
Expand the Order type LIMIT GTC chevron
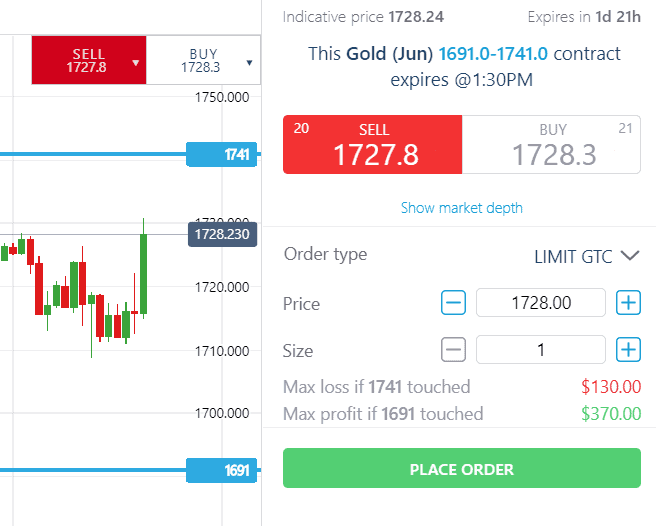tap(630, 256)
